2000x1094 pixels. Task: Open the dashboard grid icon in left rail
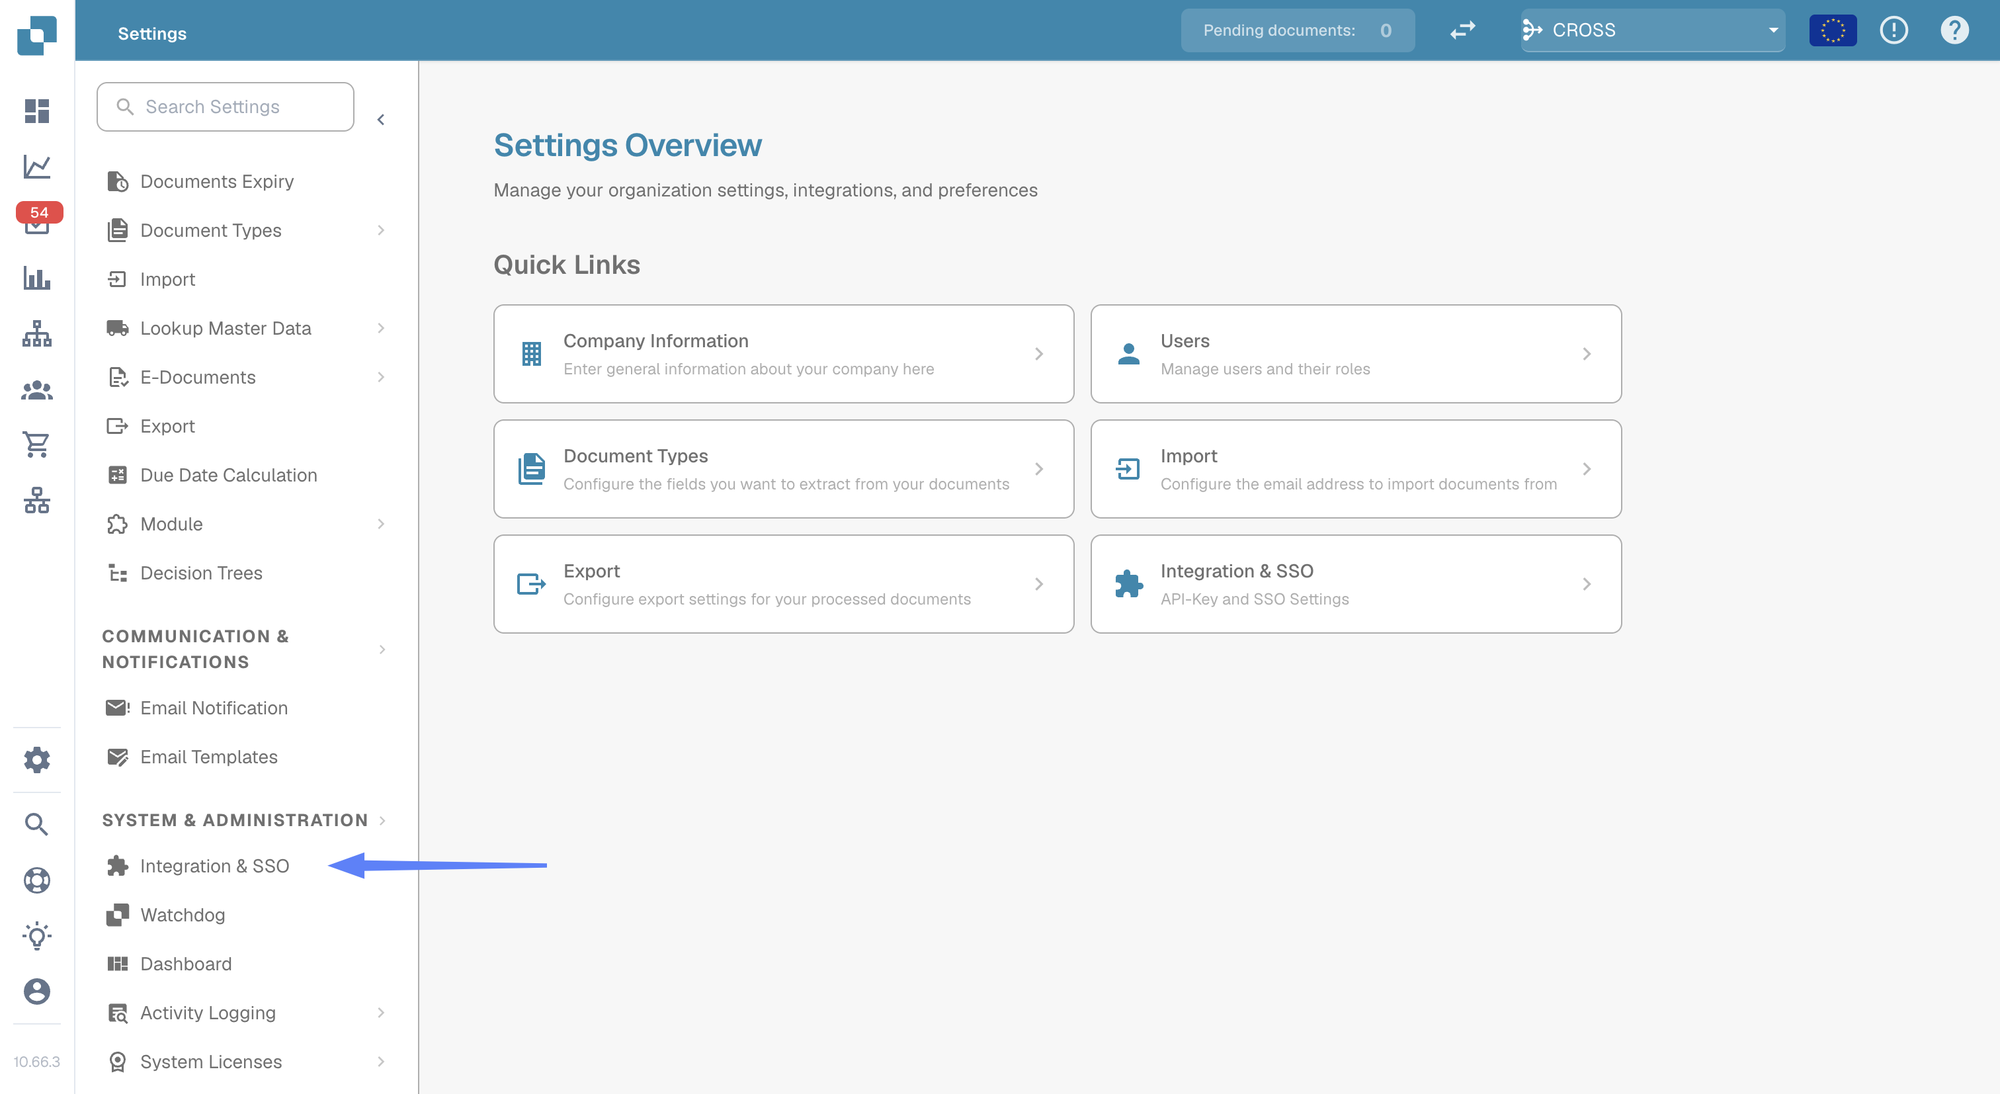(37, 111)
